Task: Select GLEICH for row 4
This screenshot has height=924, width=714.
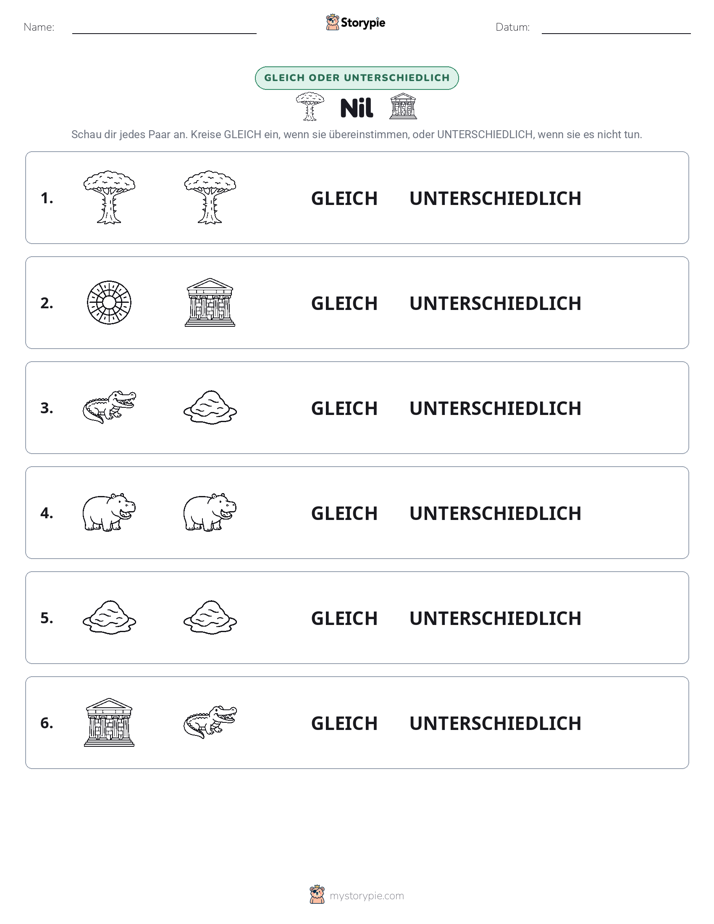Action: click(x=344, y=513)
